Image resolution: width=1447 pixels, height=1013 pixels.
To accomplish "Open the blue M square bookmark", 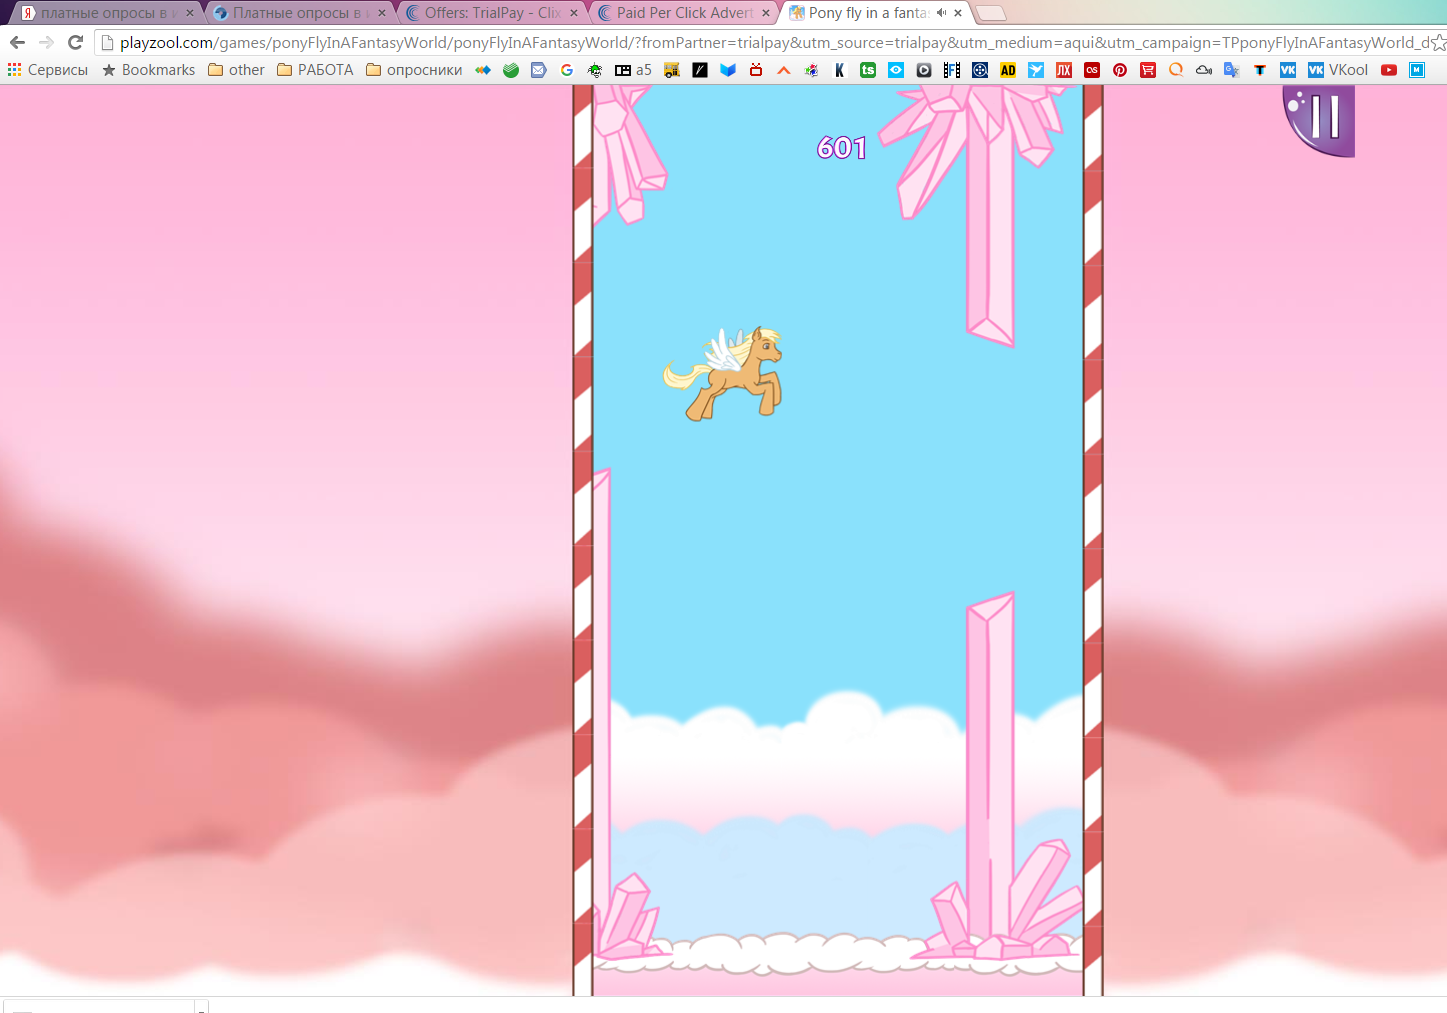I will (1417, 70).
